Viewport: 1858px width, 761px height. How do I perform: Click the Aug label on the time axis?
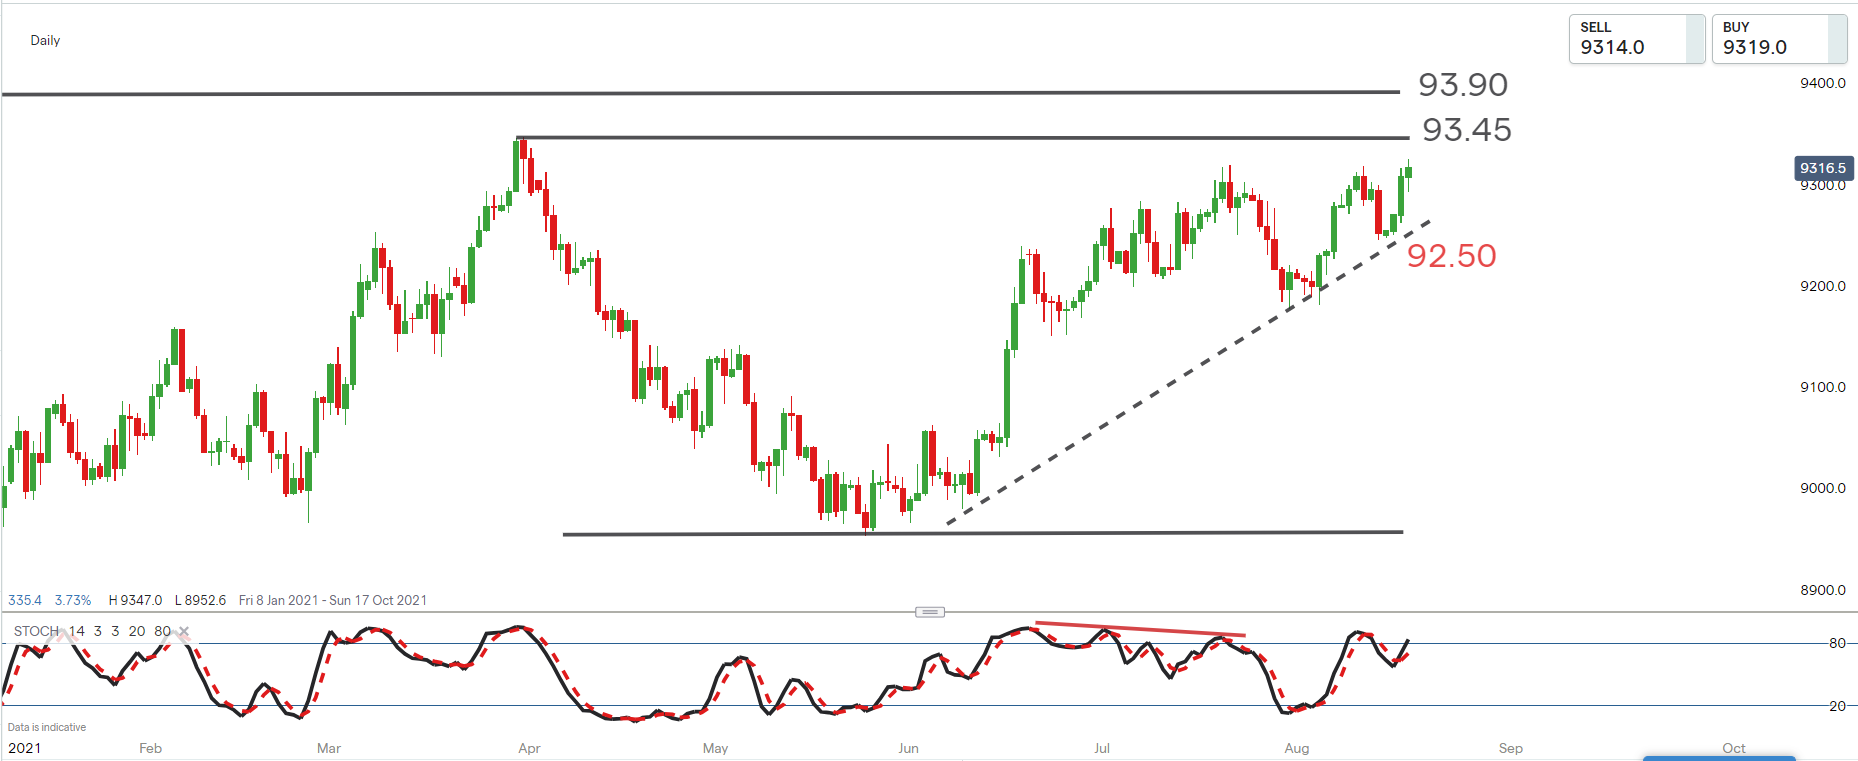coord(1296,748)
